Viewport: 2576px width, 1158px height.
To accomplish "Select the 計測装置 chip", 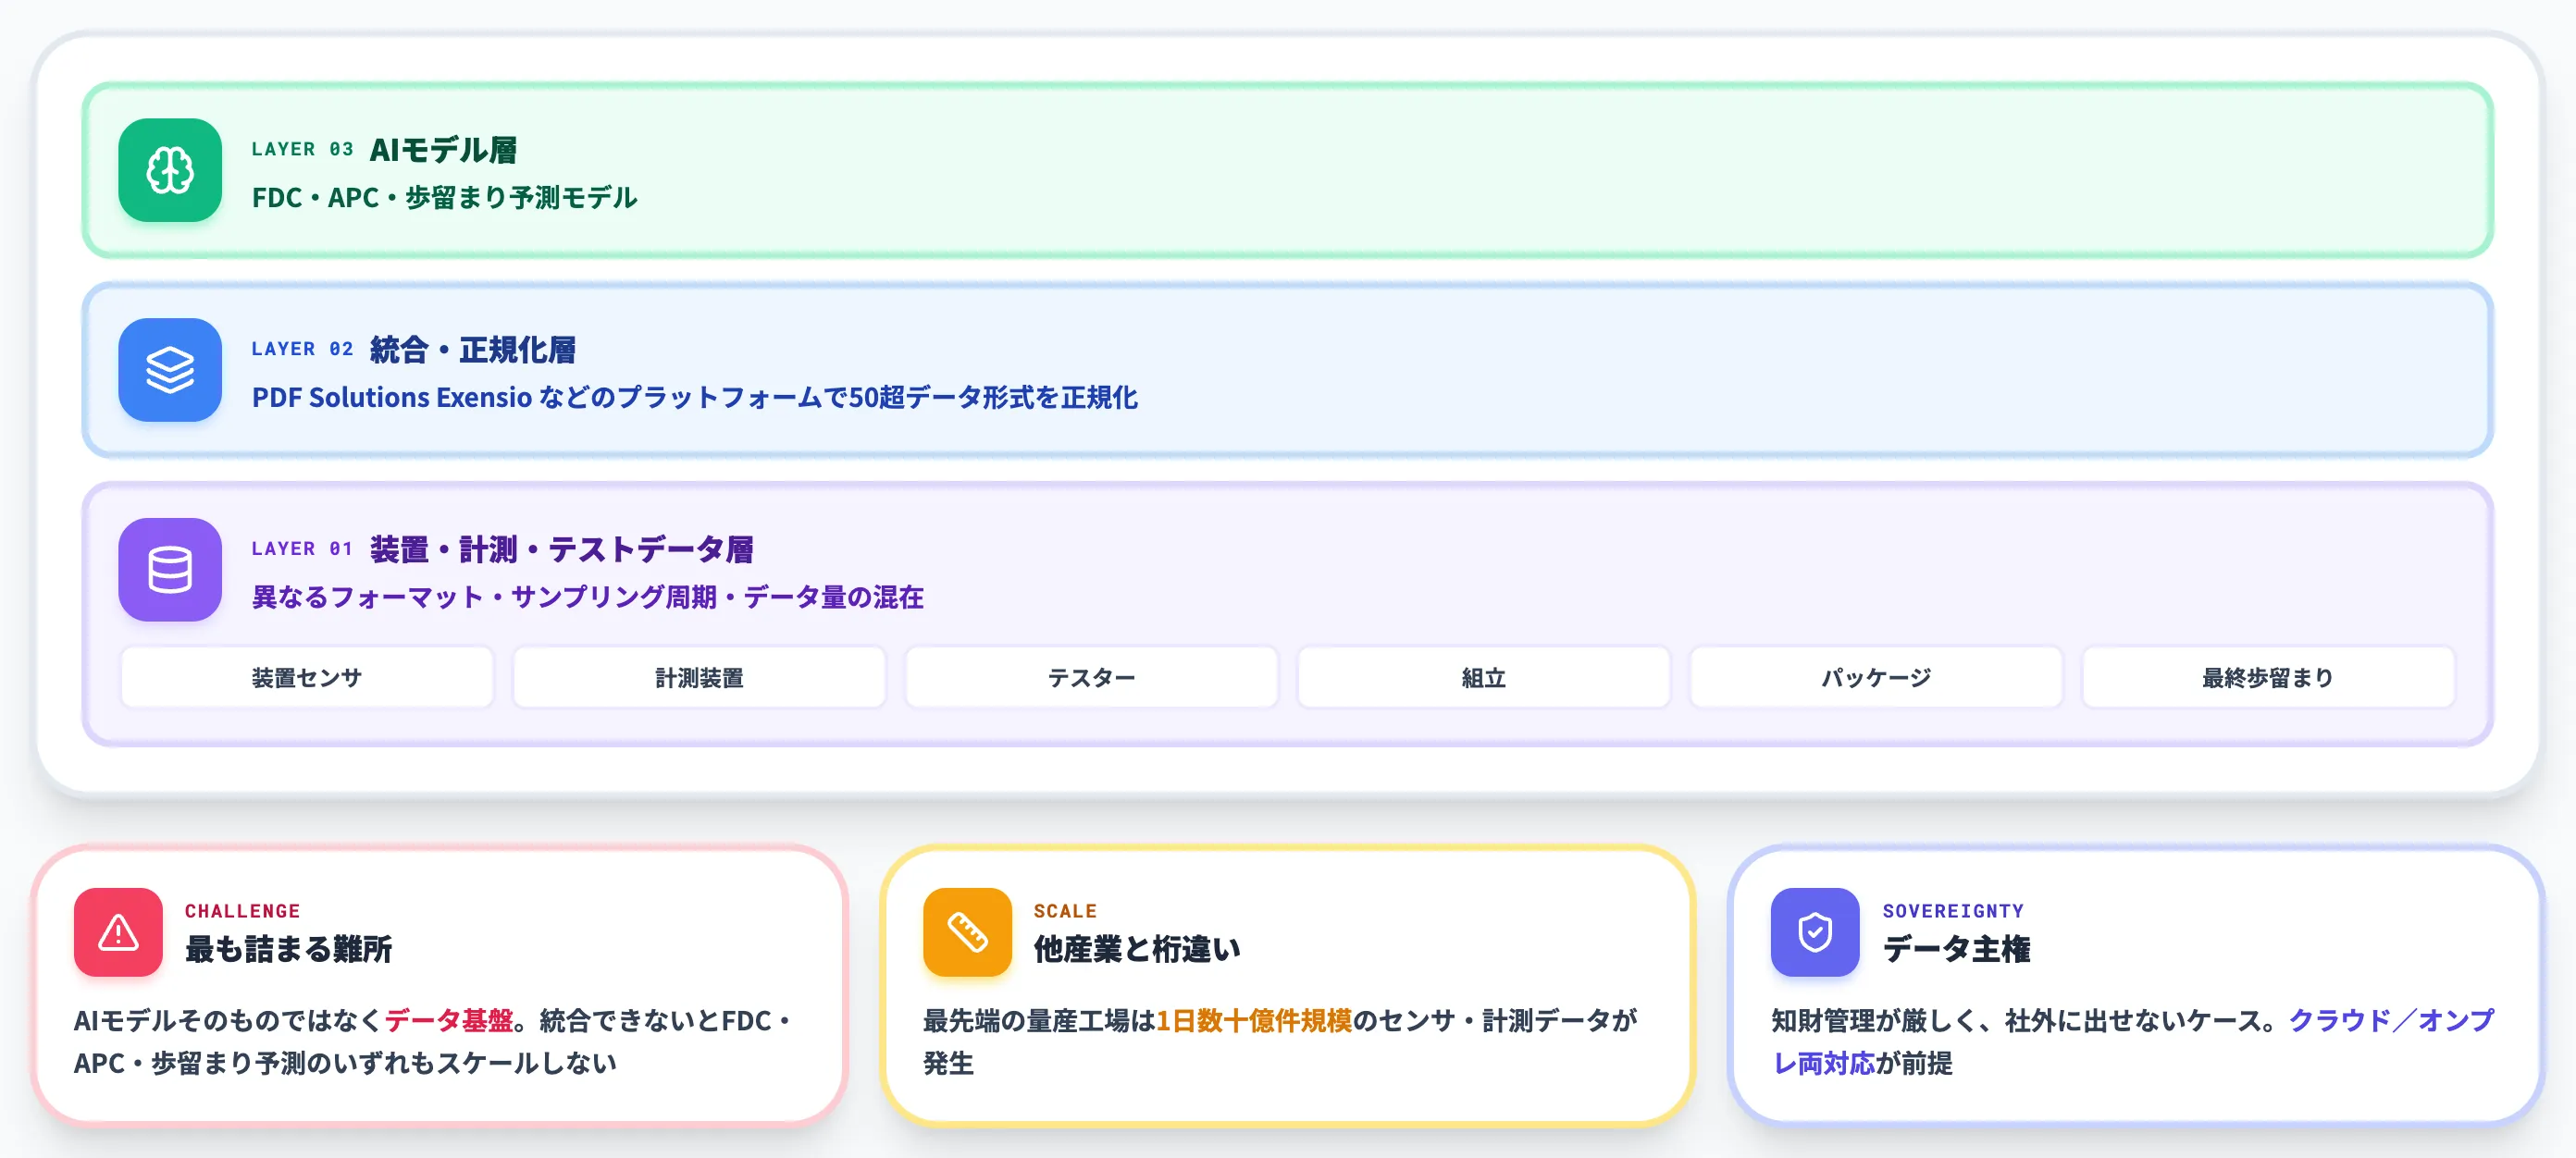I will point(699,678).
